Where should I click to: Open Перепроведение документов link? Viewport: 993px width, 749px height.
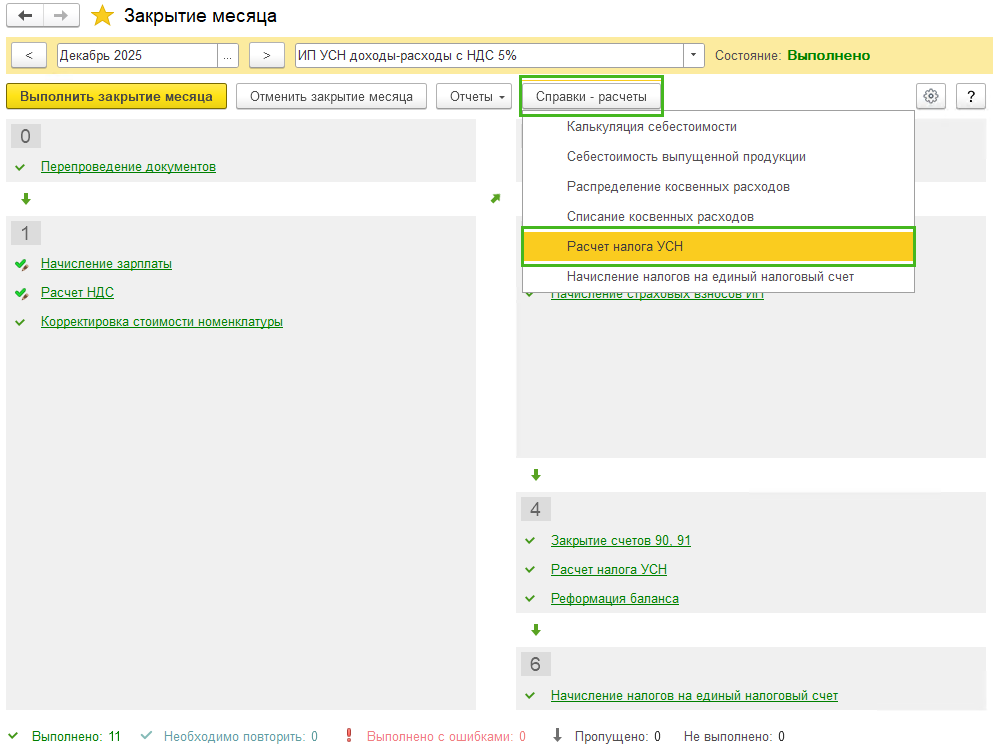(129, 167)
